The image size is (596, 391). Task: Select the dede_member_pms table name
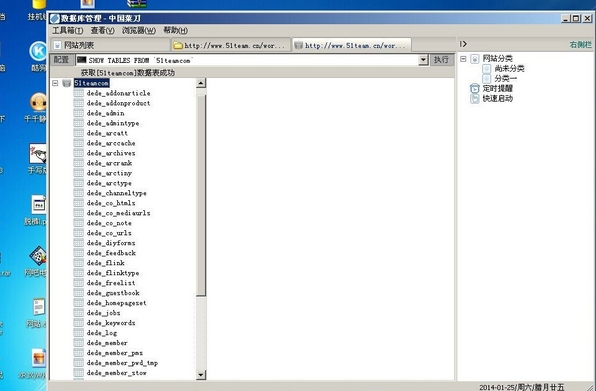click(x=115, y=353)
